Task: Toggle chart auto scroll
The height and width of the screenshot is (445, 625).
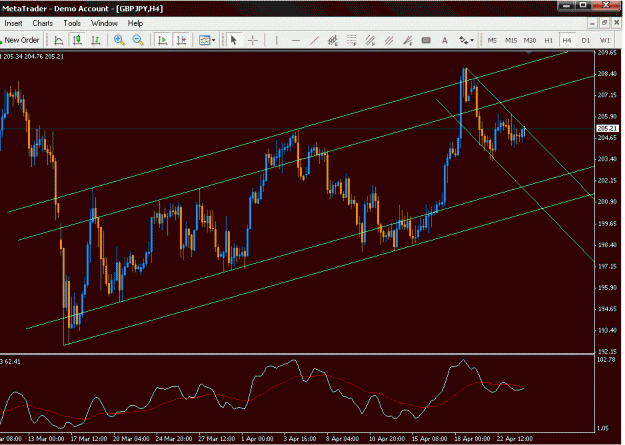Action: [x=163, y=40]
